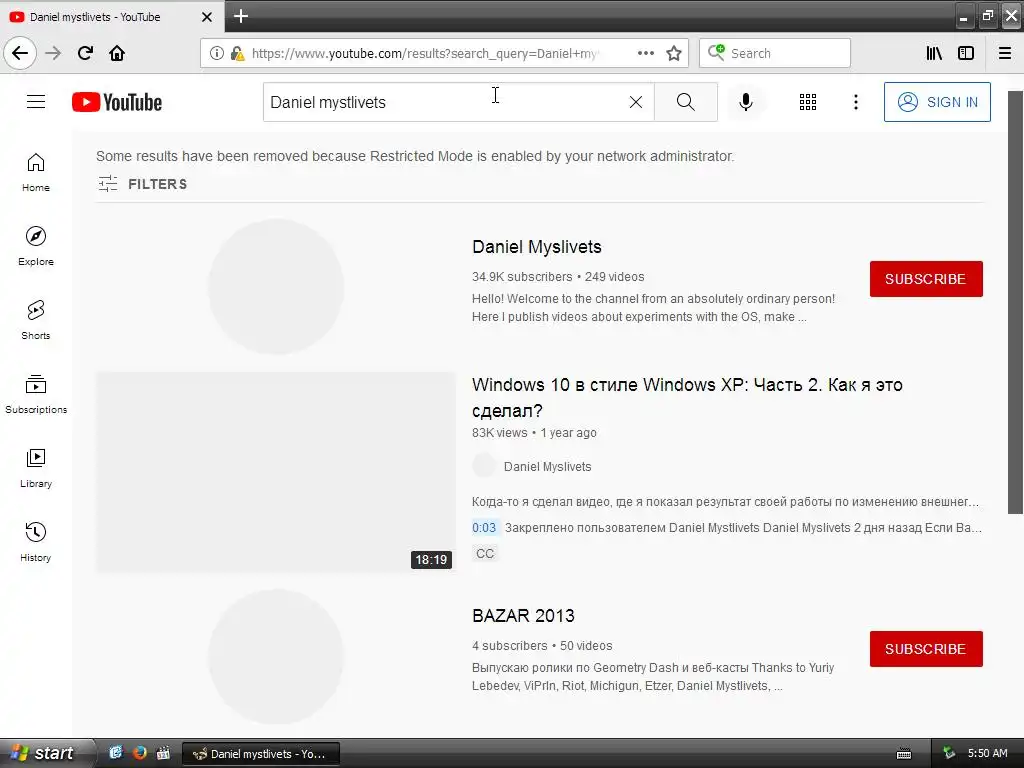Go back with the browser back arrow
This screenshot has width=1024, height=768.
pyautogui.click(x=20, y=53)
